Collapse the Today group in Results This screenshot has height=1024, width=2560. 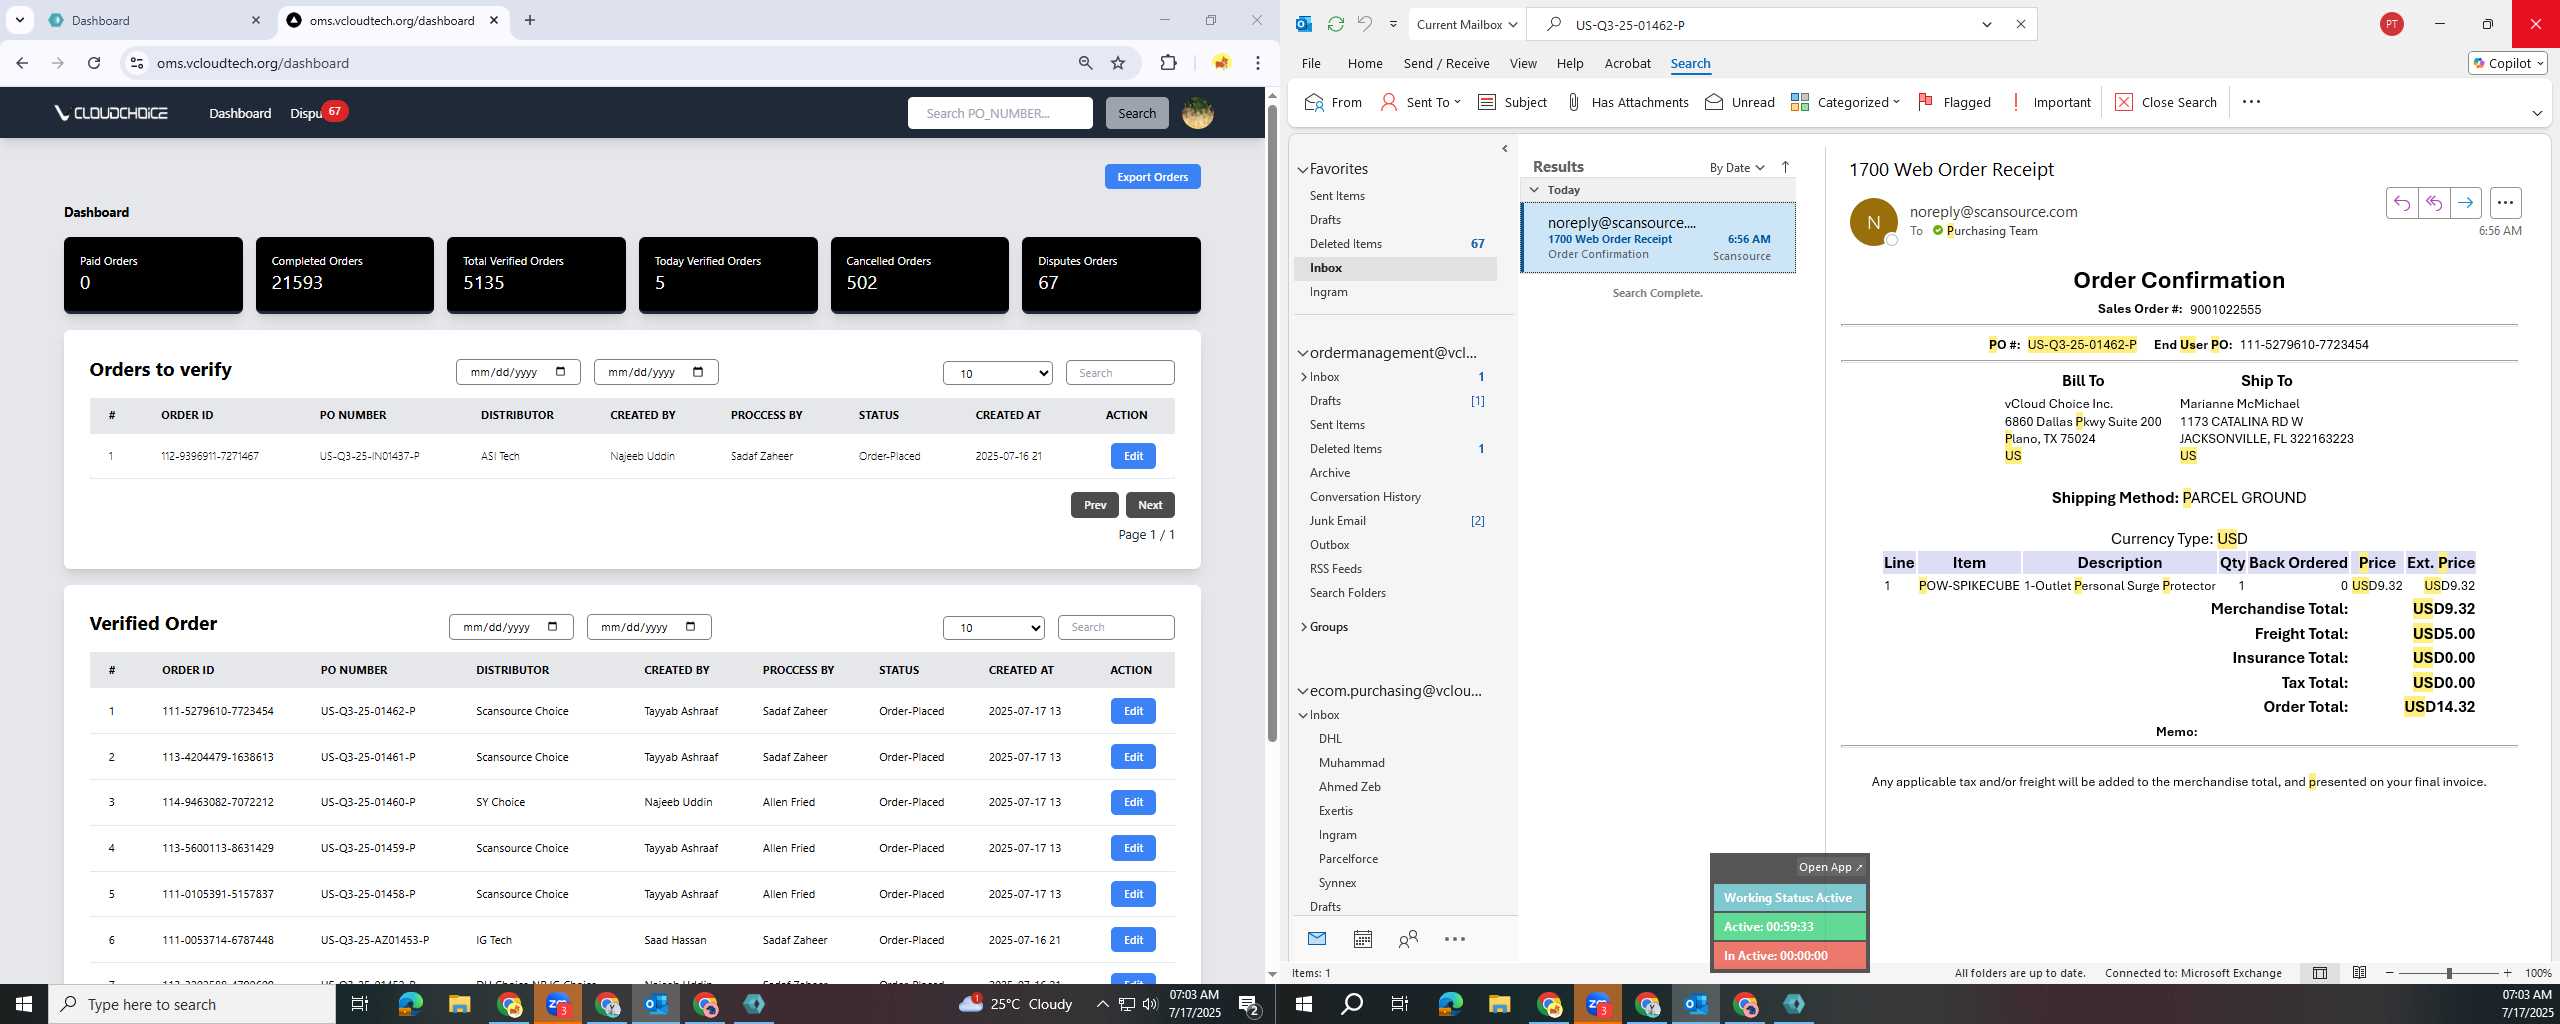[x=1534, y=190]
